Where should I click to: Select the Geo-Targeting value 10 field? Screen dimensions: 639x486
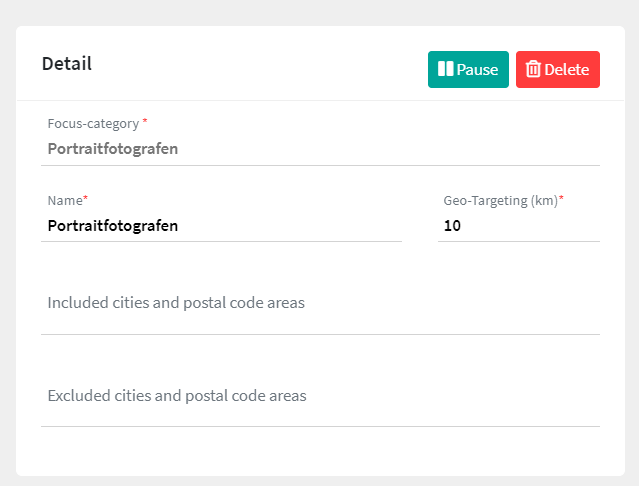(x=518, y=226)
